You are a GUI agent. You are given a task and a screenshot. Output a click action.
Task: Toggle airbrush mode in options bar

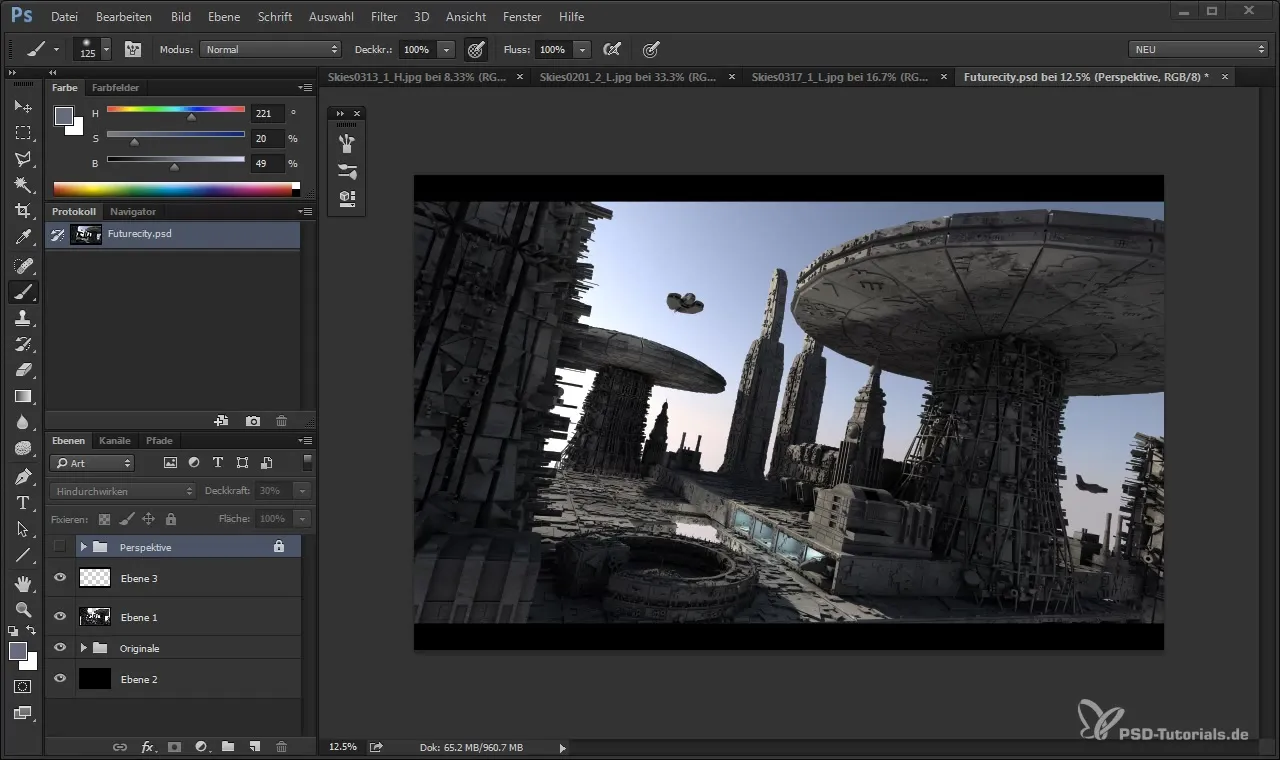coord(612,49)
